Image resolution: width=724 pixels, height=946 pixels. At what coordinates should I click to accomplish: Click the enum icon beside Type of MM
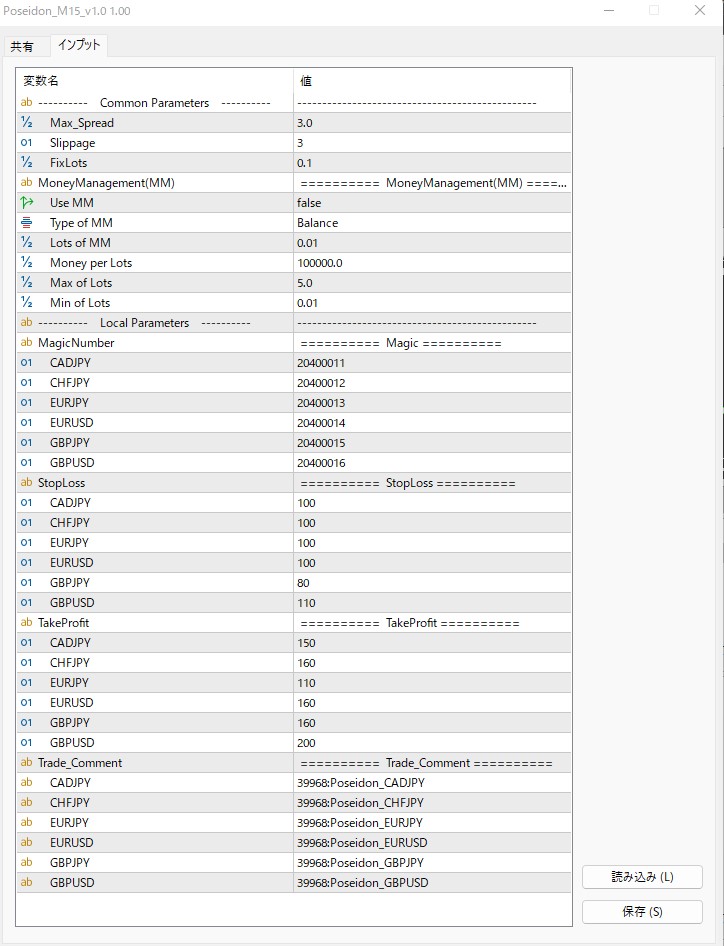(27, 222)
